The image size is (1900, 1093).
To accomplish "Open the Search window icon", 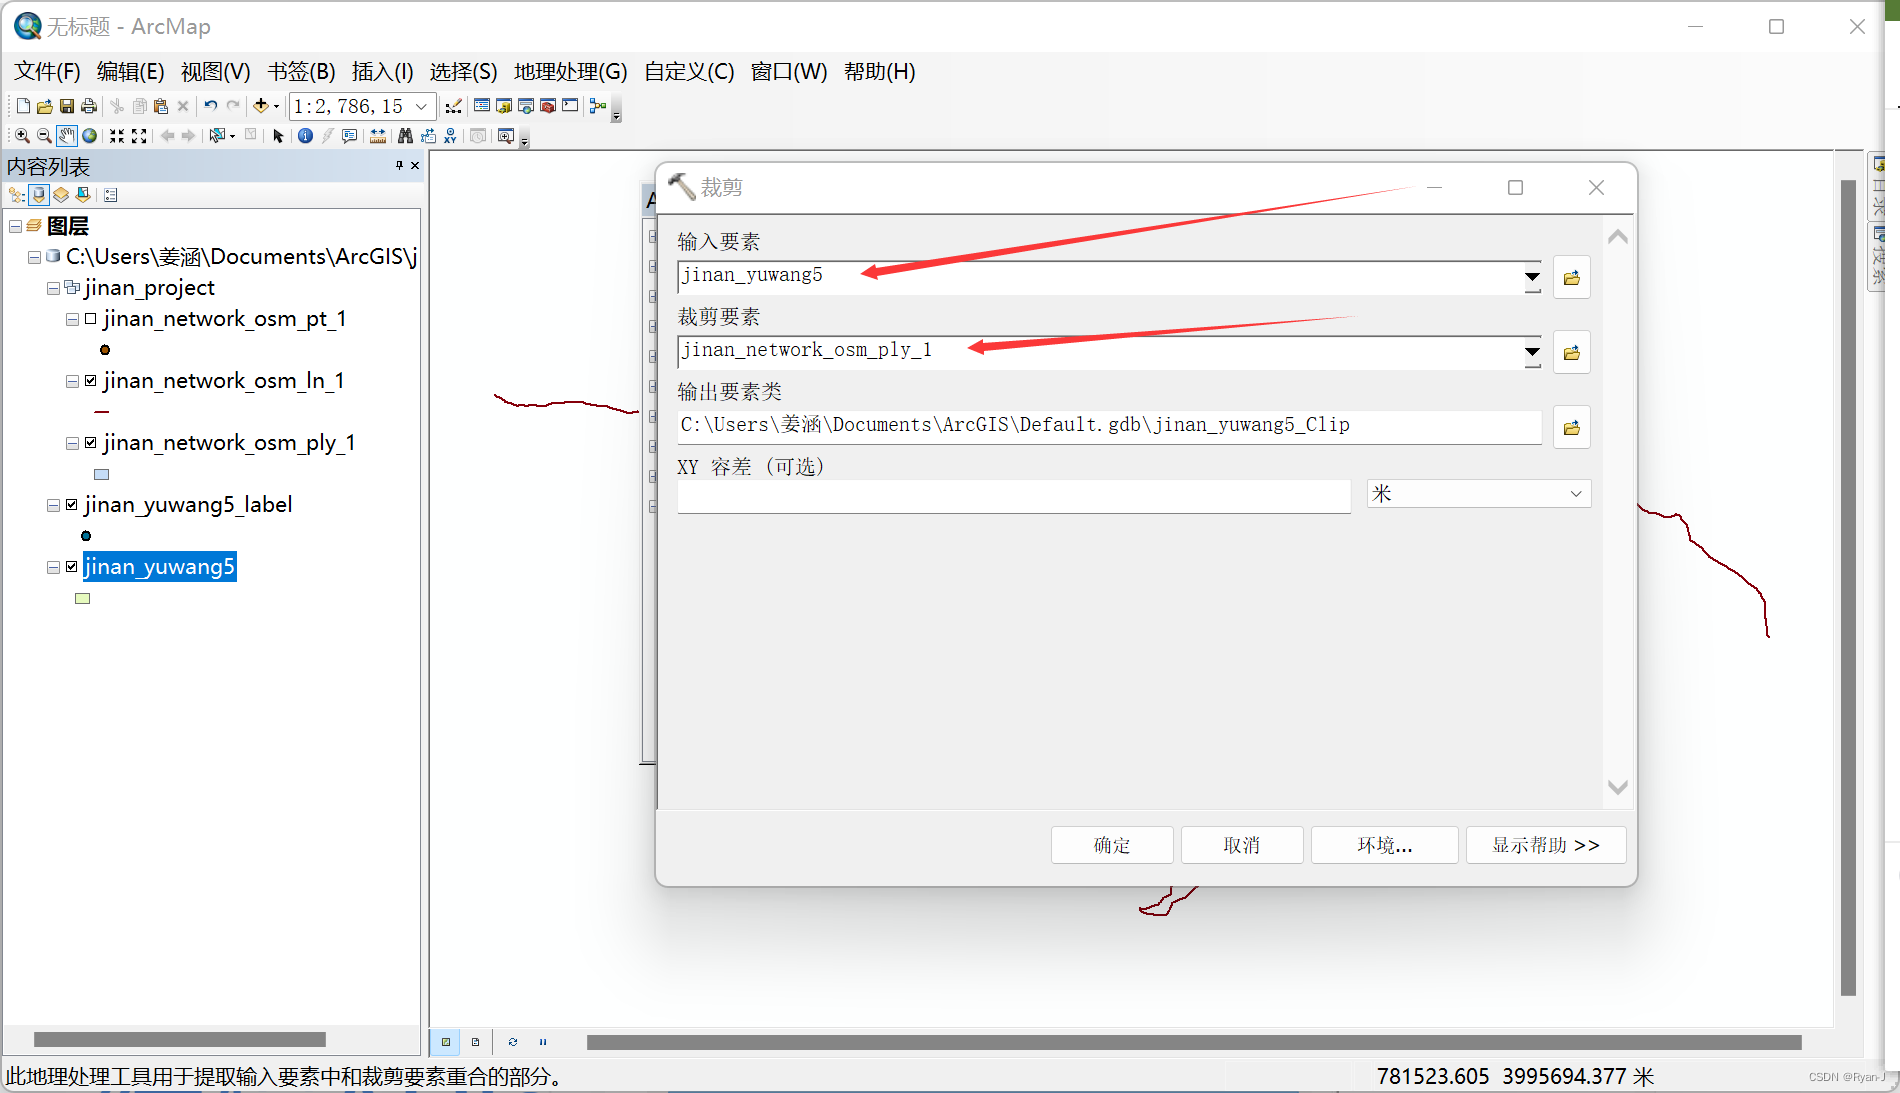I will 526,105.
